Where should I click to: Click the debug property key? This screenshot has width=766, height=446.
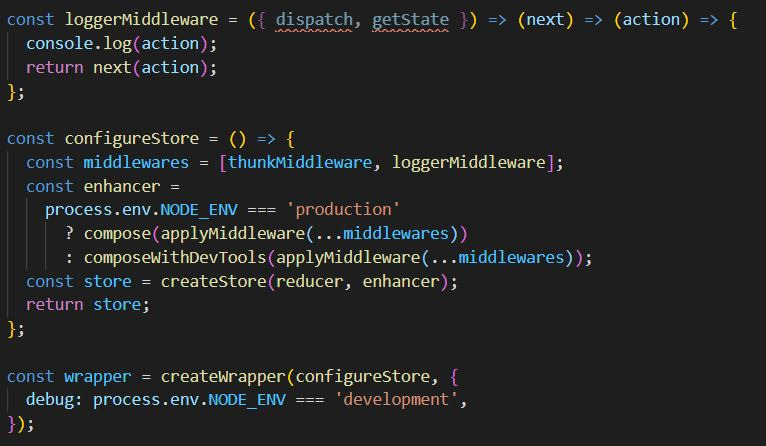[x=49, y=400]
